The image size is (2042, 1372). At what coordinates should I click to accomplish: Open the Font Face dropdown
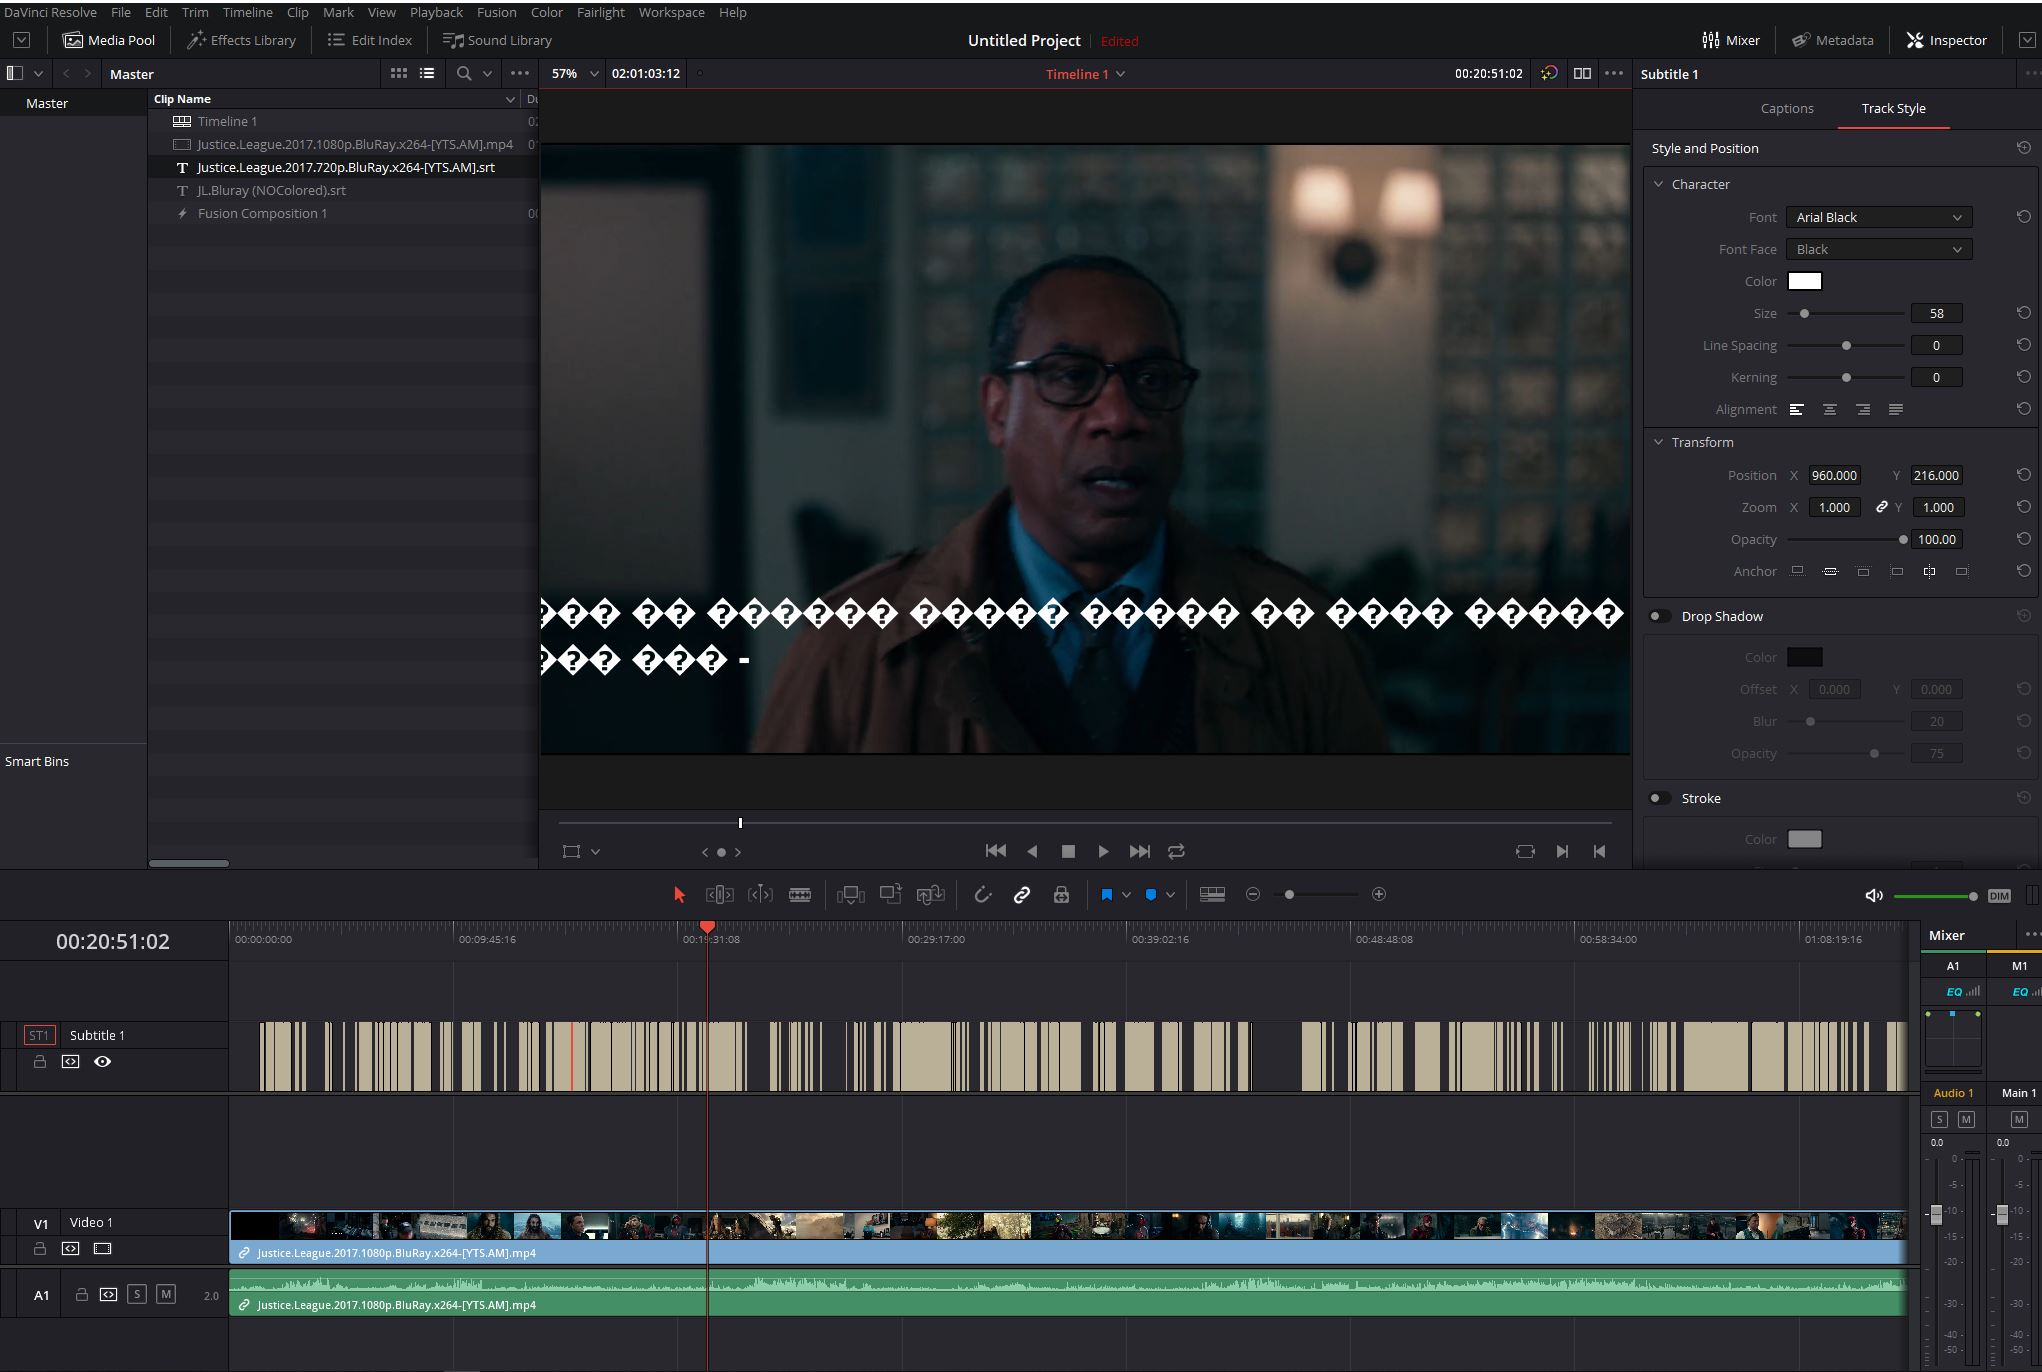tap(1879, 249)
